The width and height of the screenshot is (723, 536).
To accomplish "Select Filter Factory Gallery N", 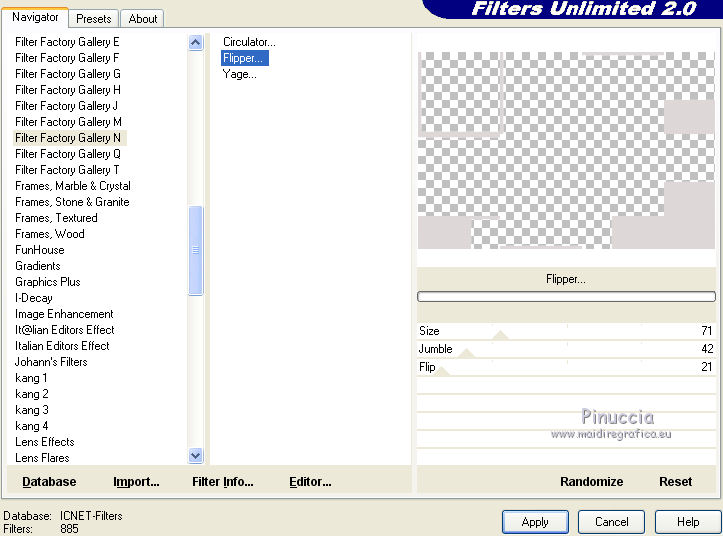I will (68, 138).
